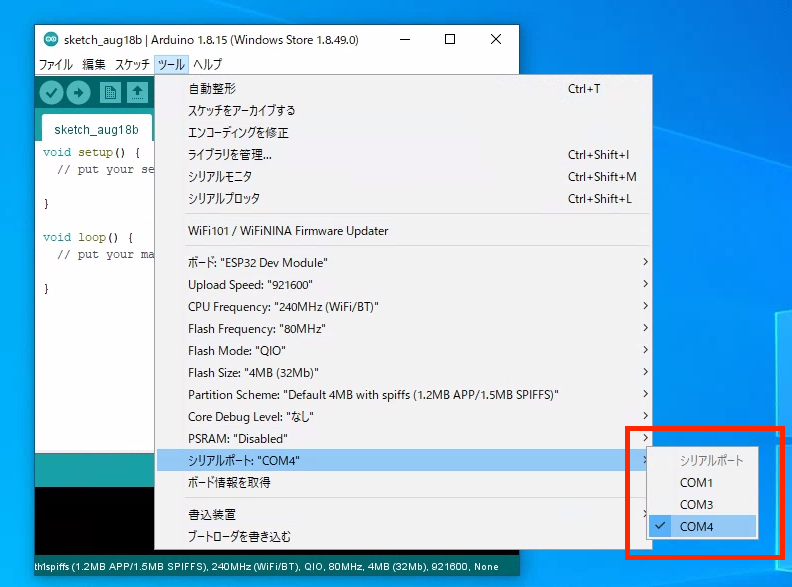
Task: Expand the Partition Scheme submenu
Action: point(403,395)
